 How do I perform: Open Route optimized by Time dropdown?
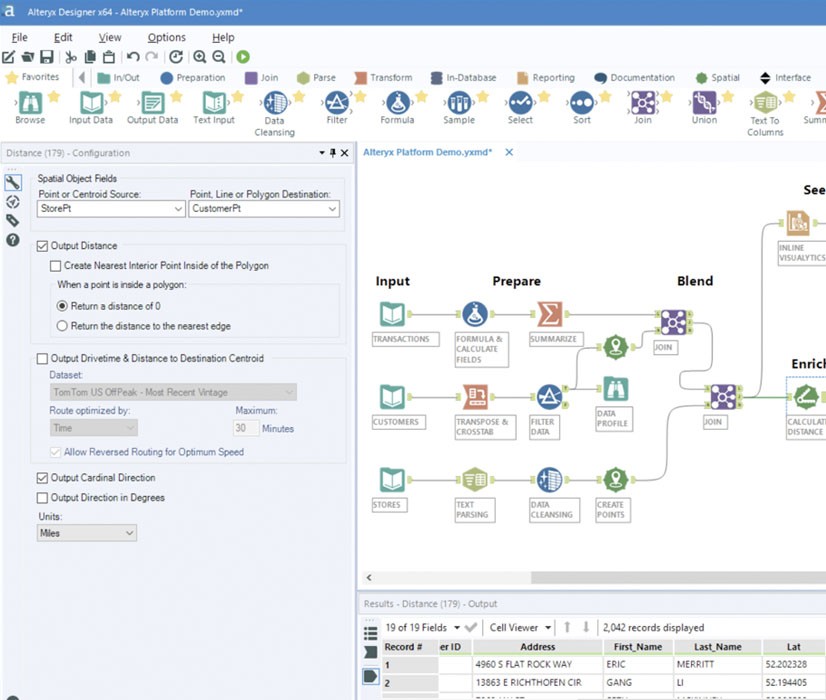(x=94, y=428)
